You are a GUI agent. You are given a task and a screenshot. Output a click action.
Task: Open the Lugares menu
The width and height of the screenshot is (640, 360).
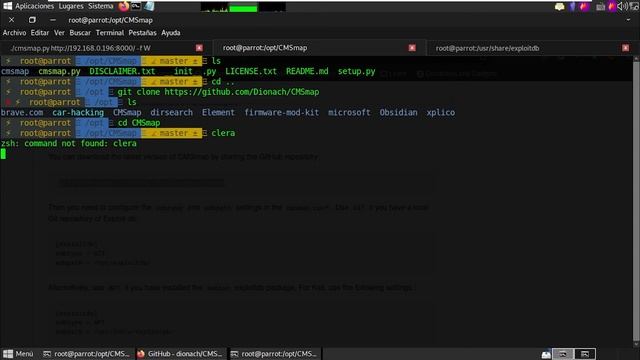(x=71, y=6)
